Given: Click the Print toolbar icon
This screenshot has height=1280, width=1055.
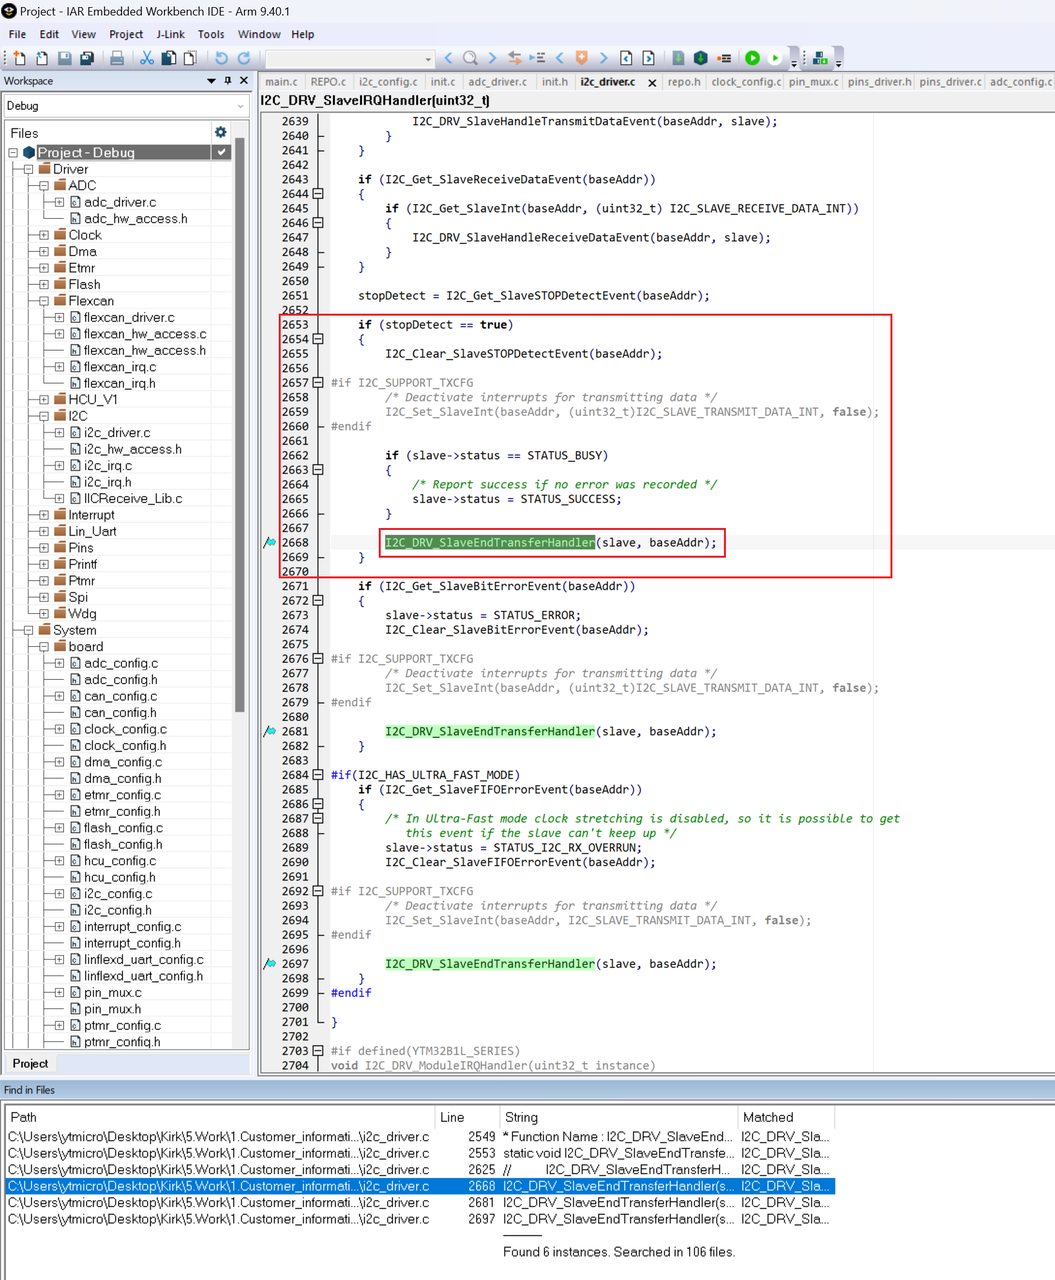Looking at the screenshot, I should (x=118, y=59).
